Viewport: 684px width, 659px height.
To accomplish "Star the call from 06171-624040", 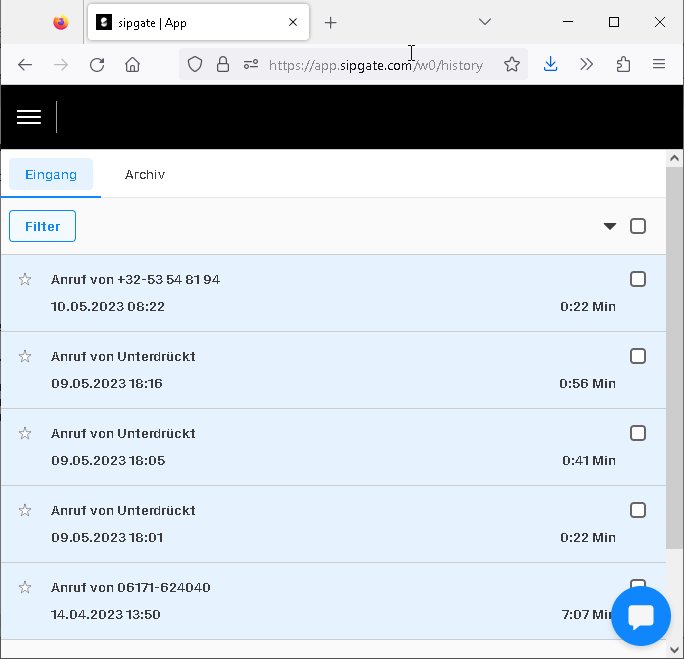I will pyautogui.click(x=26, y=588).
